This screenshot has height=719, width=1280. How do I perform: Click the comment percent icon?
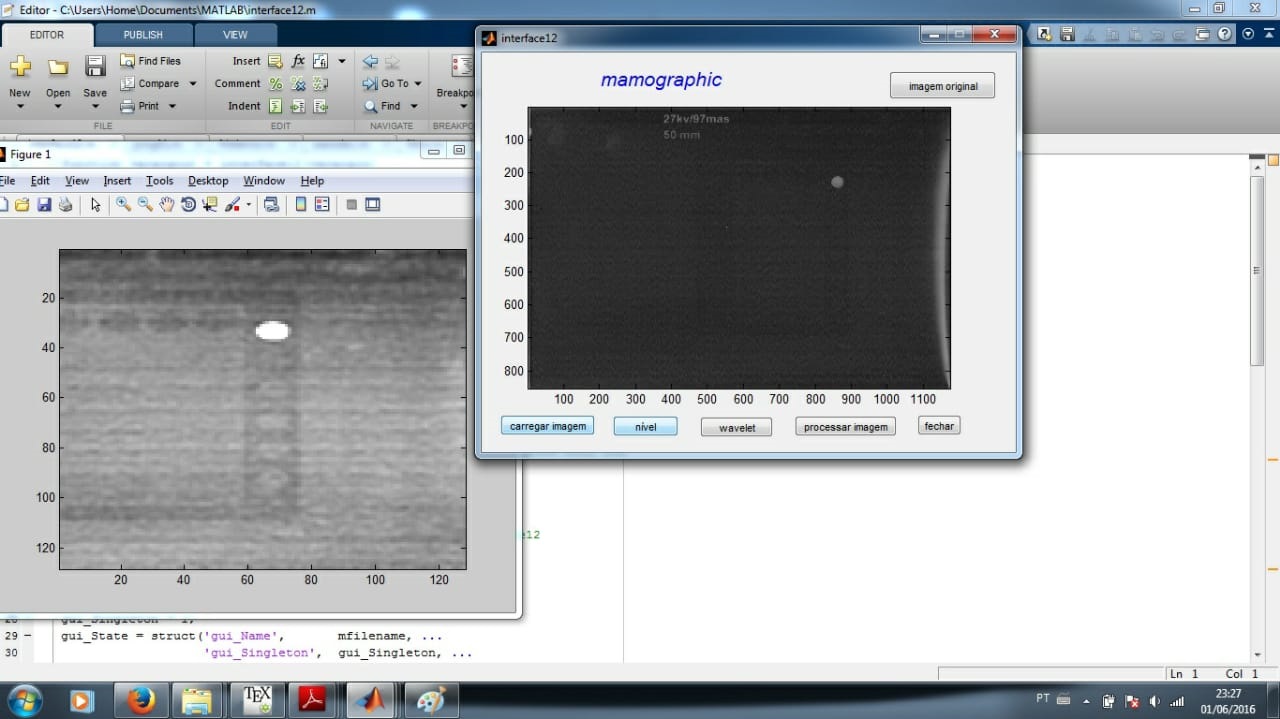(x=275, y=84)
